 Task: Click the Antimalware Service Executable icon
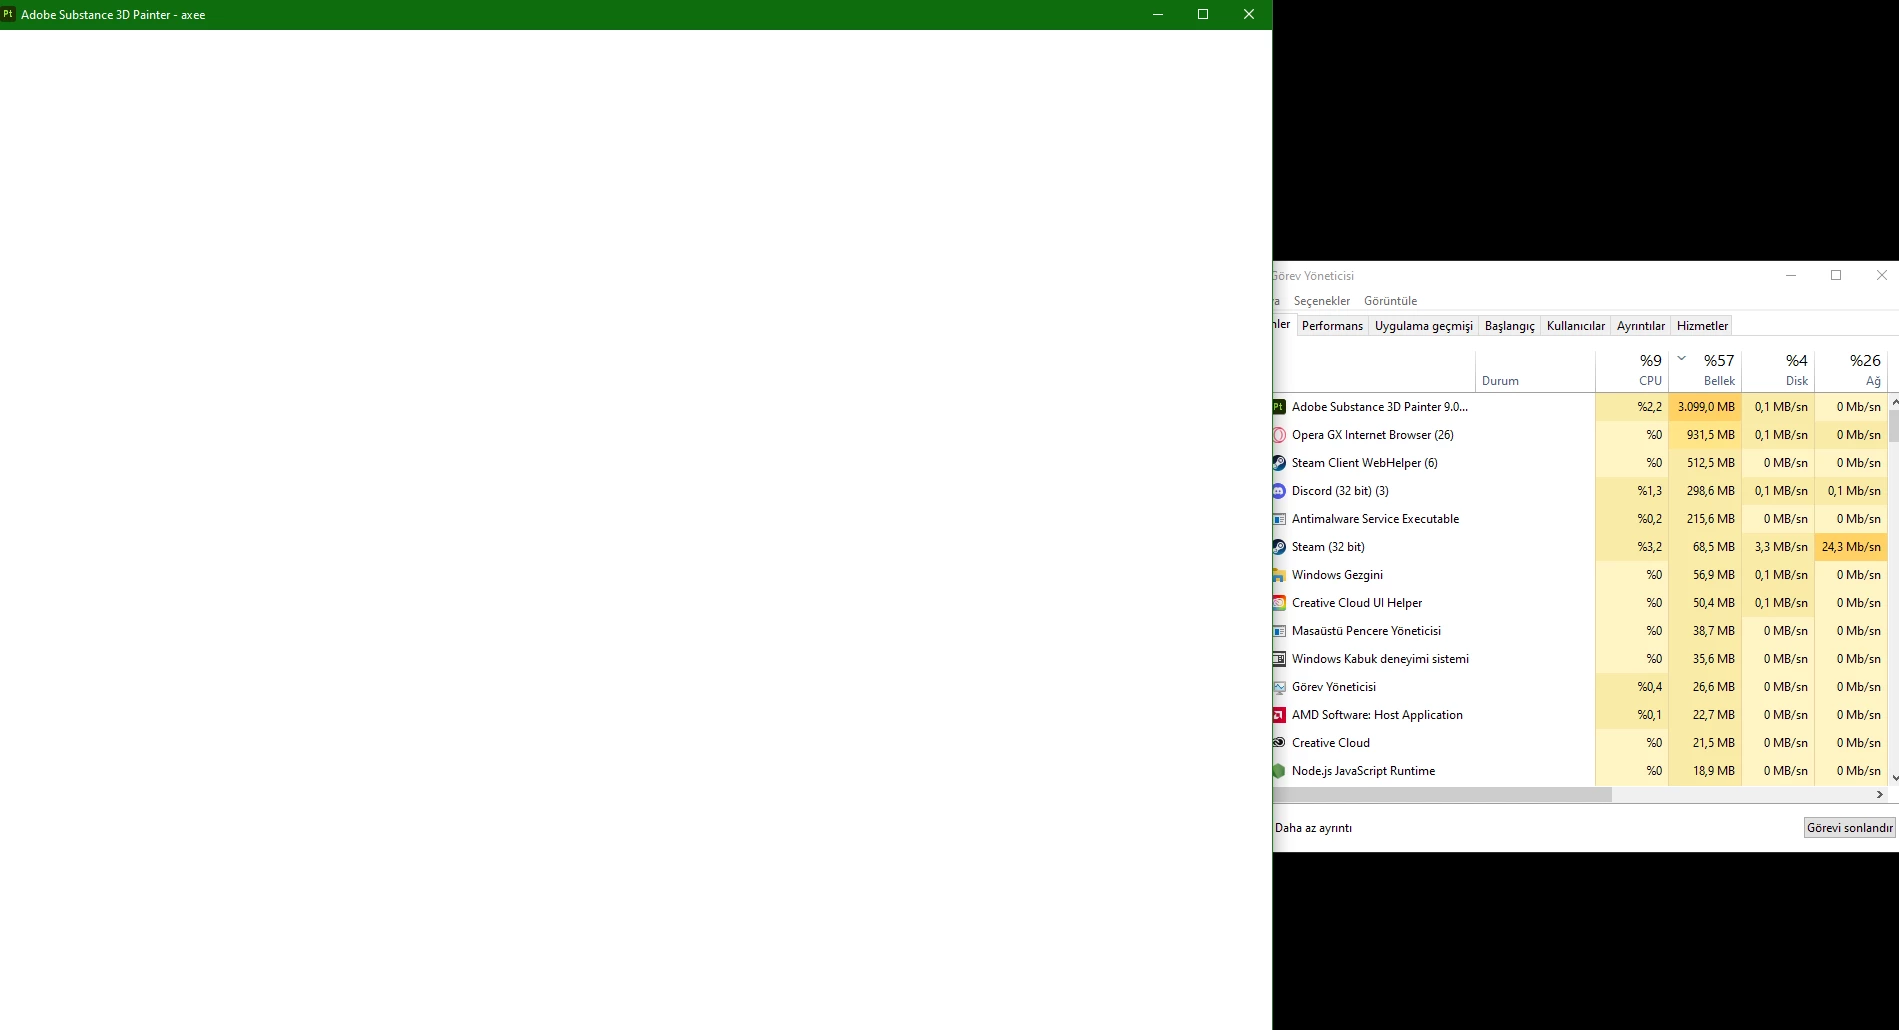1279,519
